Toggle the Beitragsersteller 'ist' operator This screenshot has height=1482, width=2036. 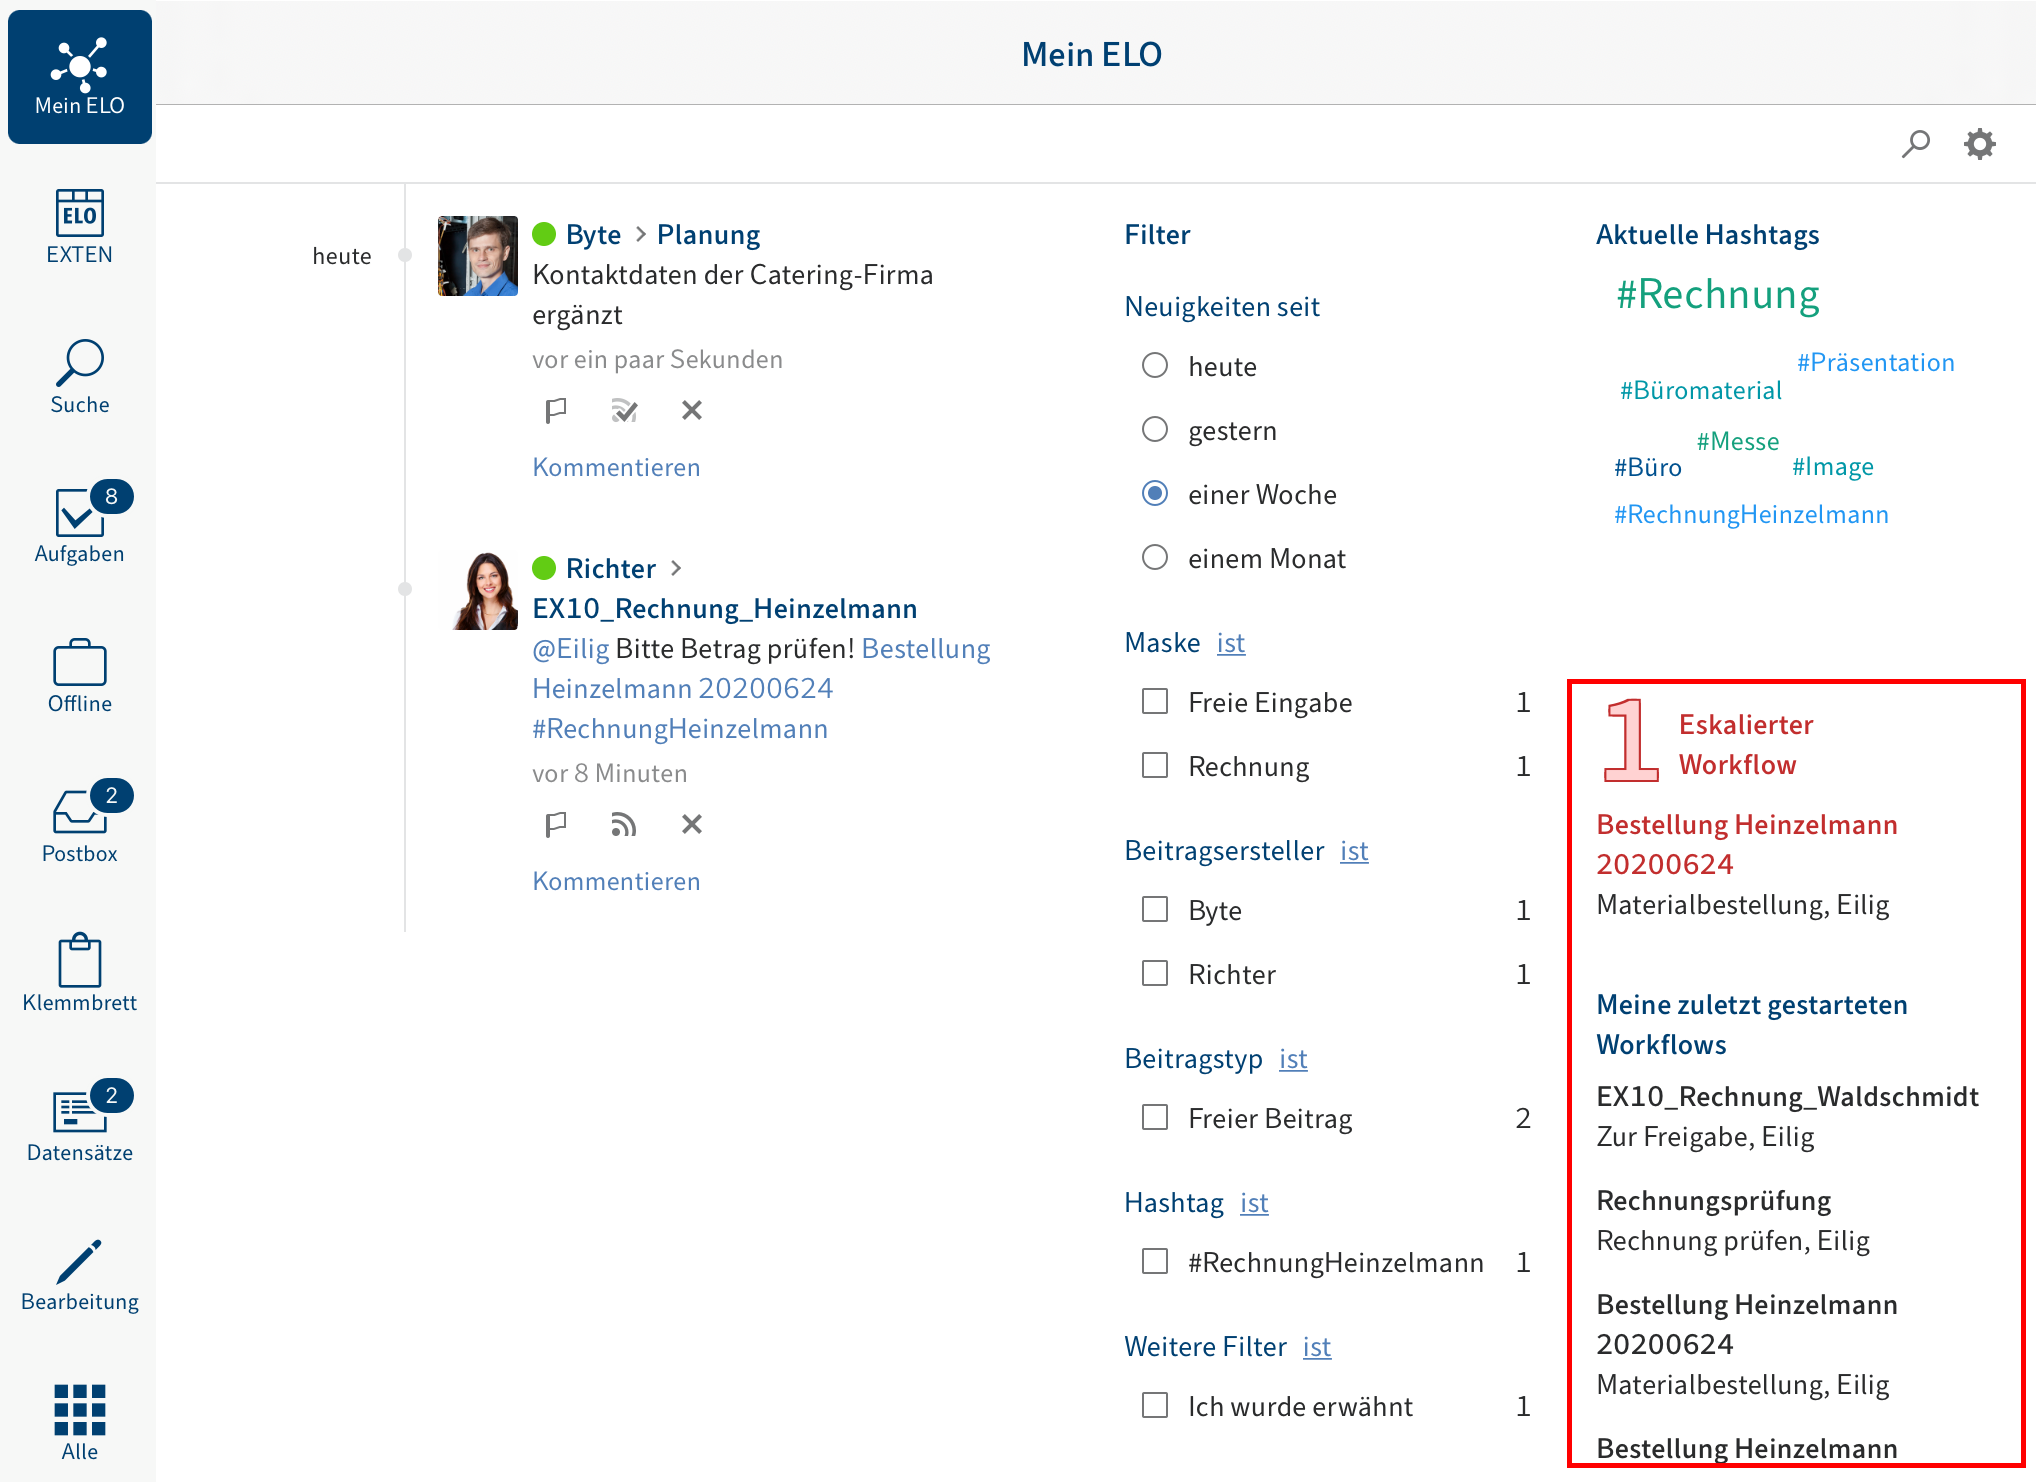[1354, 851]
